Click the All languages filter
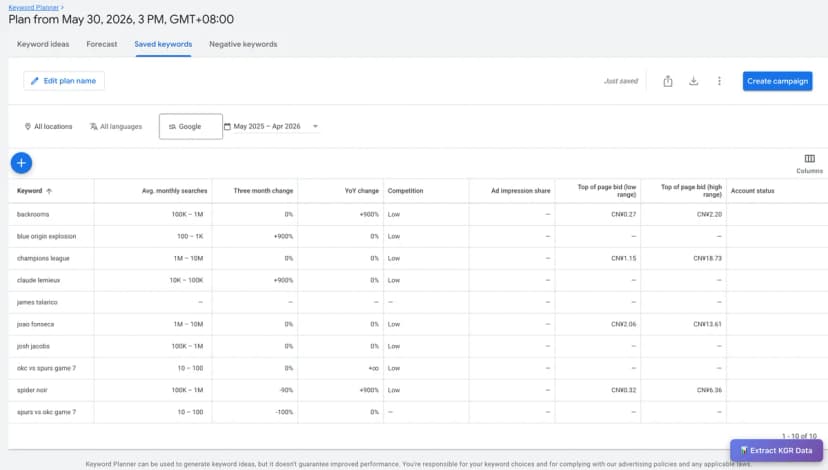Image resolution: width=828 pixels, height=470 pixels. tap(116, 127)
